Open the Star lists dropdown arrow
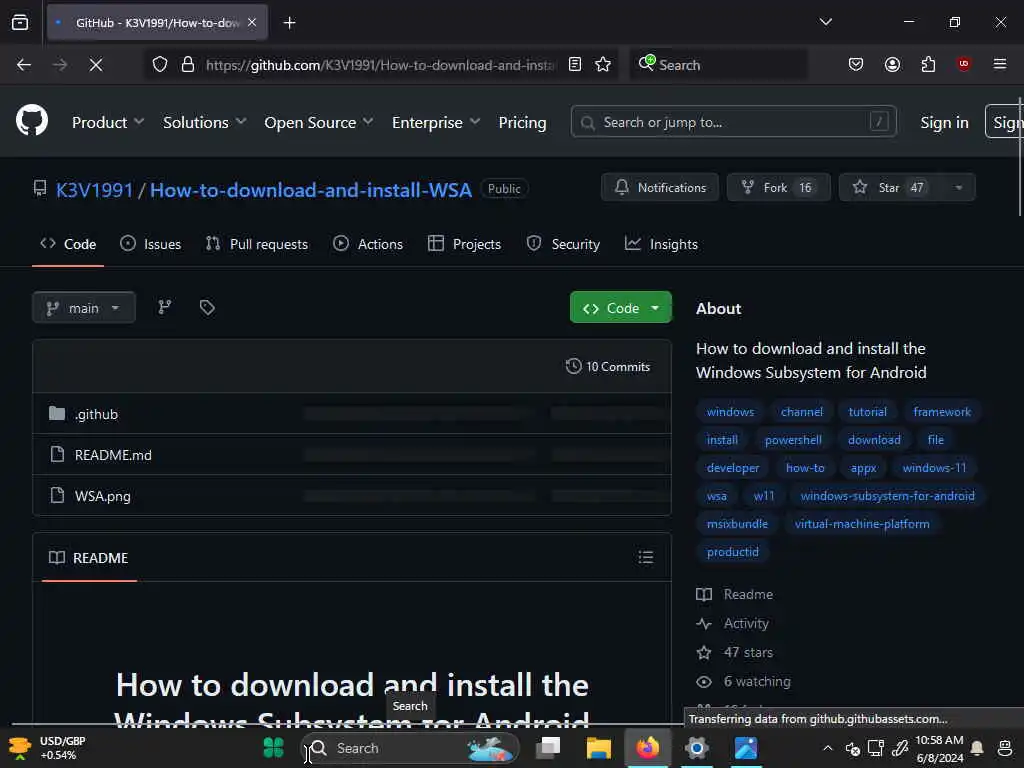Screen dimensions: 1024x768 [x=958, y=187]
